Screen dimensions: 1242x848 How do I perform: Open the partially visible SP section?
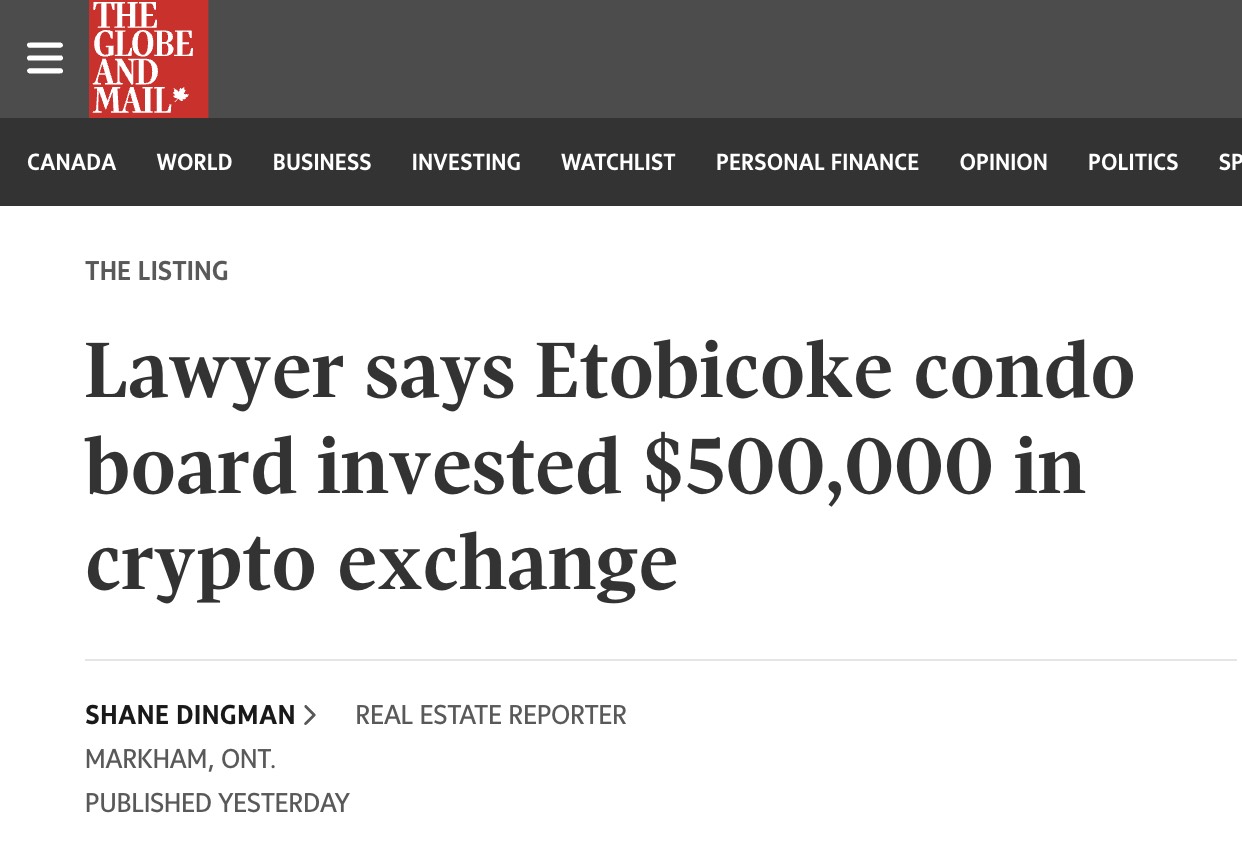pos(1229,162)
